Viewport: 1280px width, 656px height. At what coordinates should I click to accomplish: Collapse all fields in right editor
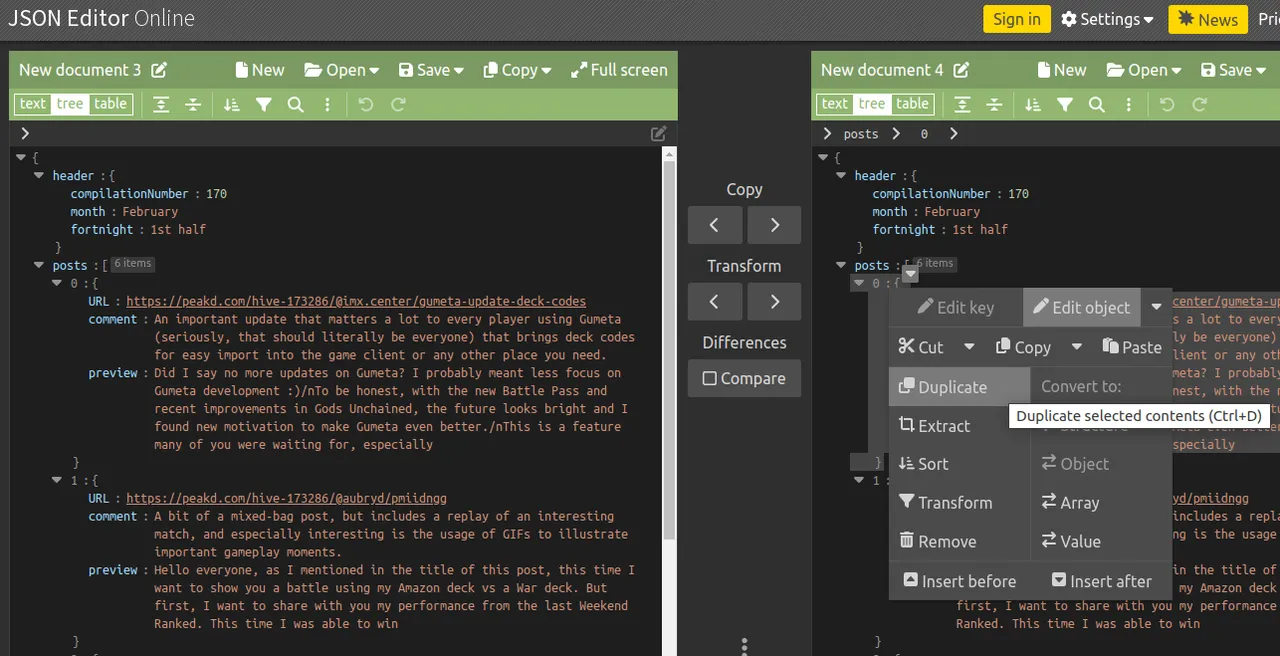tap(995, 104)
